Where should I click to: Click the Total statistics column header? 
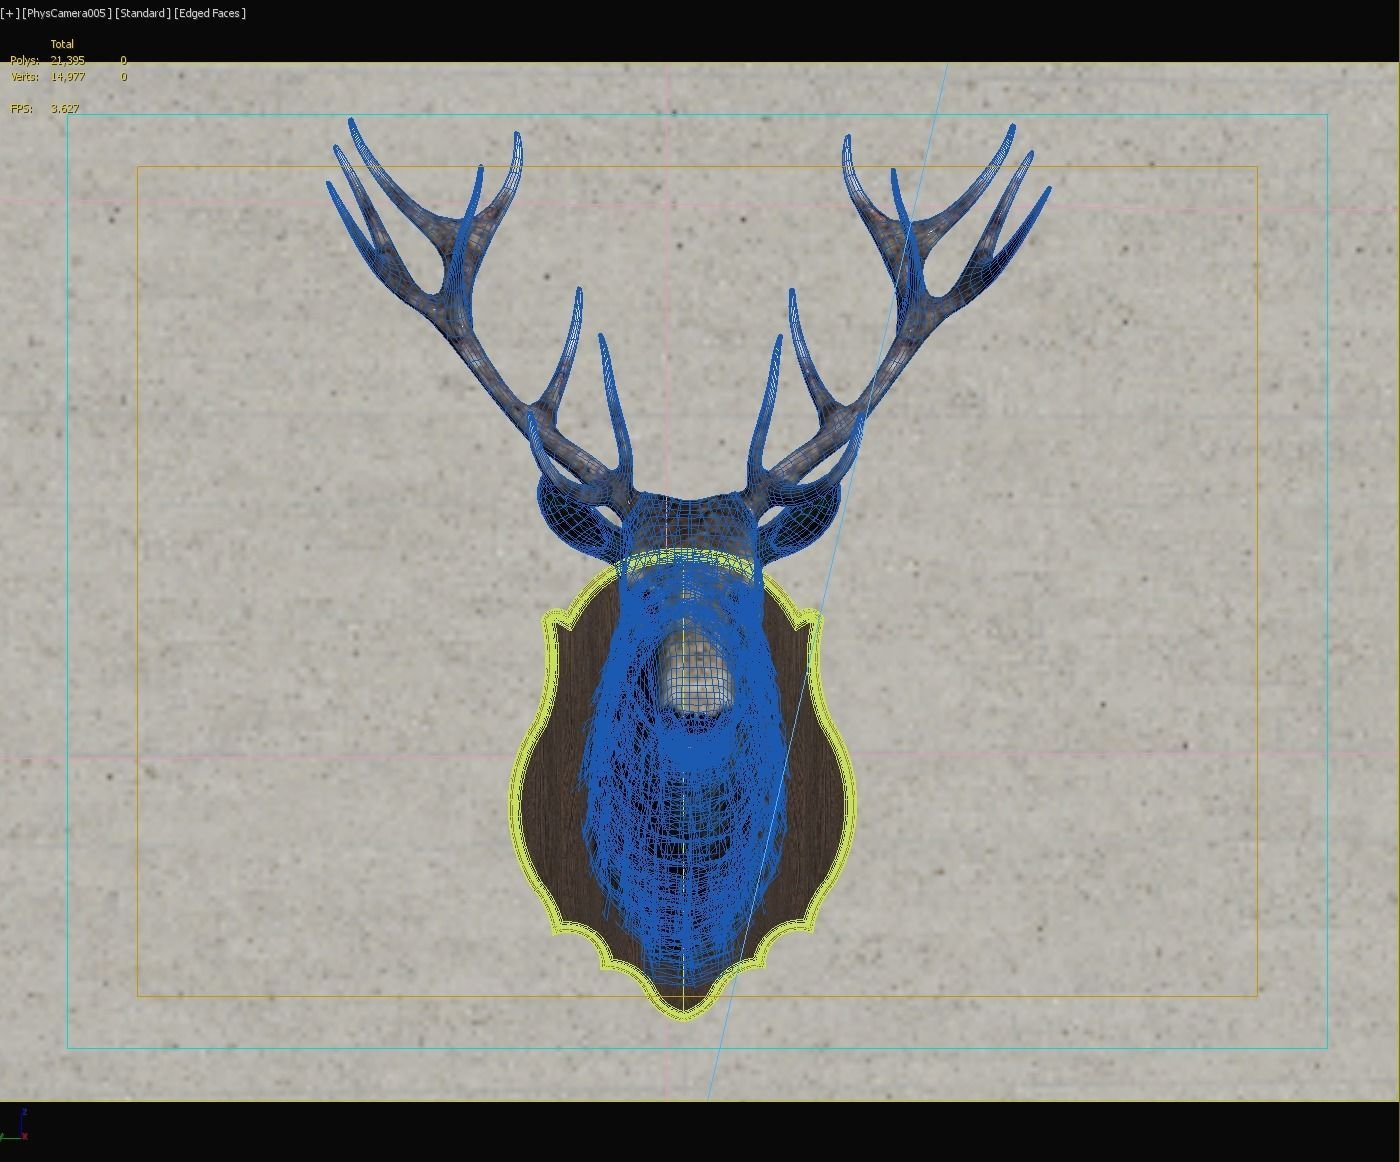[62, 44]
